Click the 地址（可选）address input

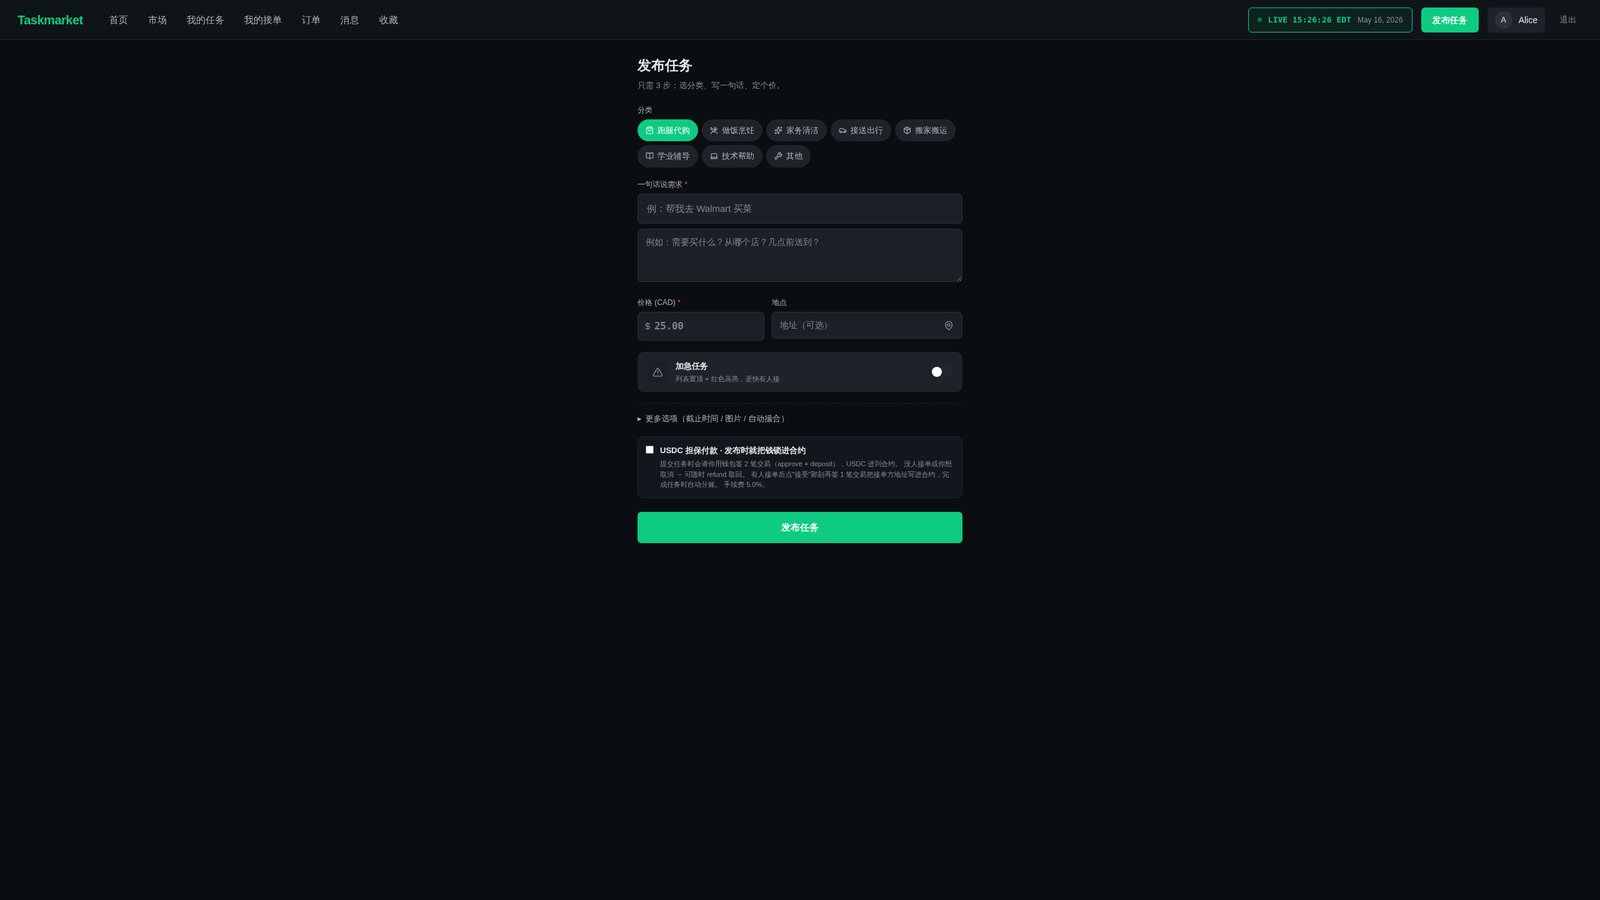pos(866,326)
